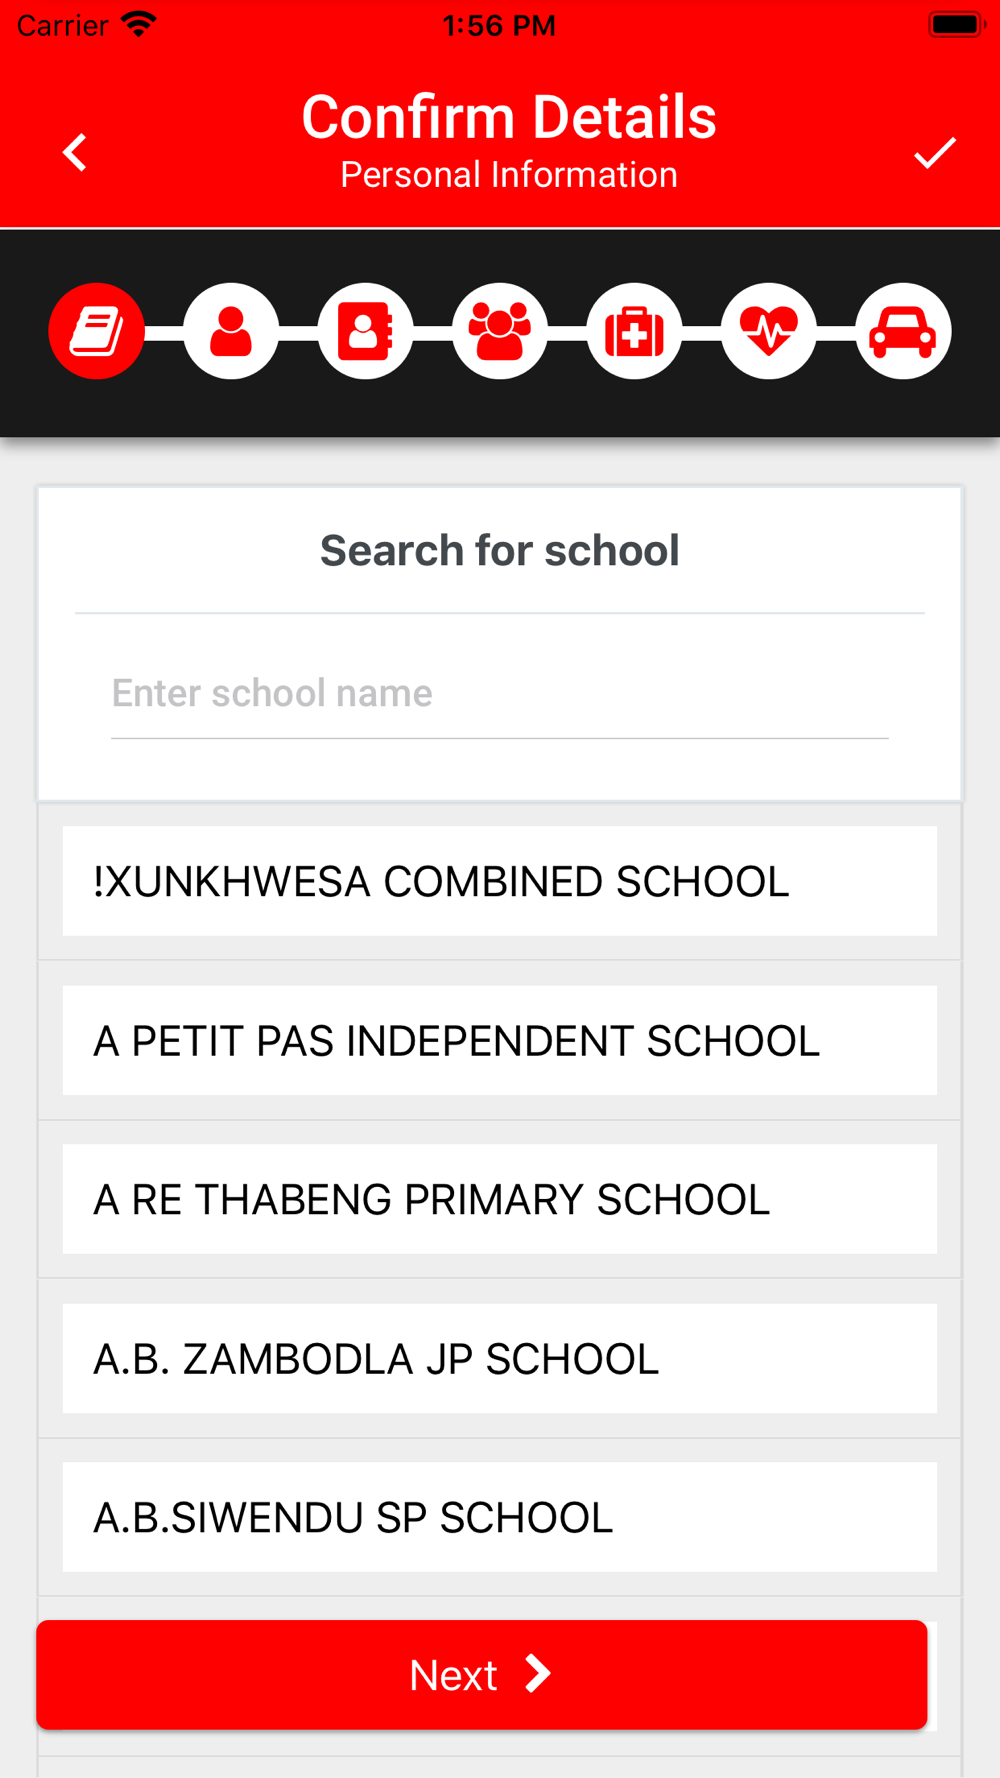This screenshot has height=1778, width=1000.
Task: Select A.B.SIWENDU SP SCHOOL
Action: point(499,1517)
